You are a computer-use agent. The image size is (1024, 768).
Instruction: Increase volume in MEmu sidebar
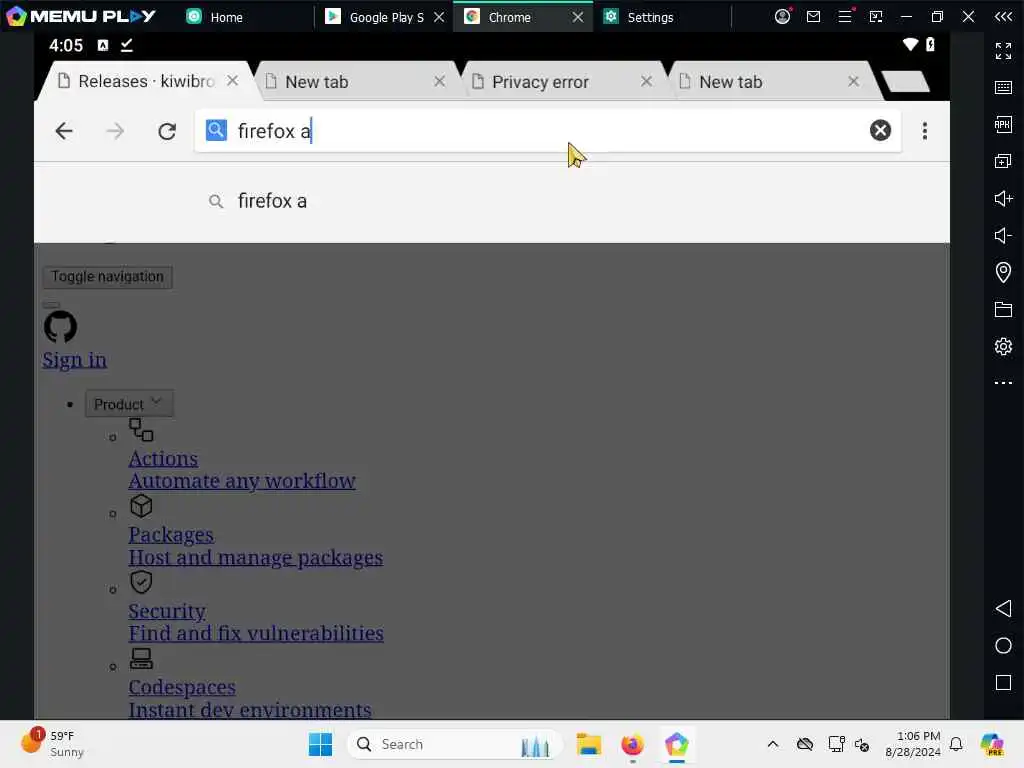click(x=1003, y=198)
